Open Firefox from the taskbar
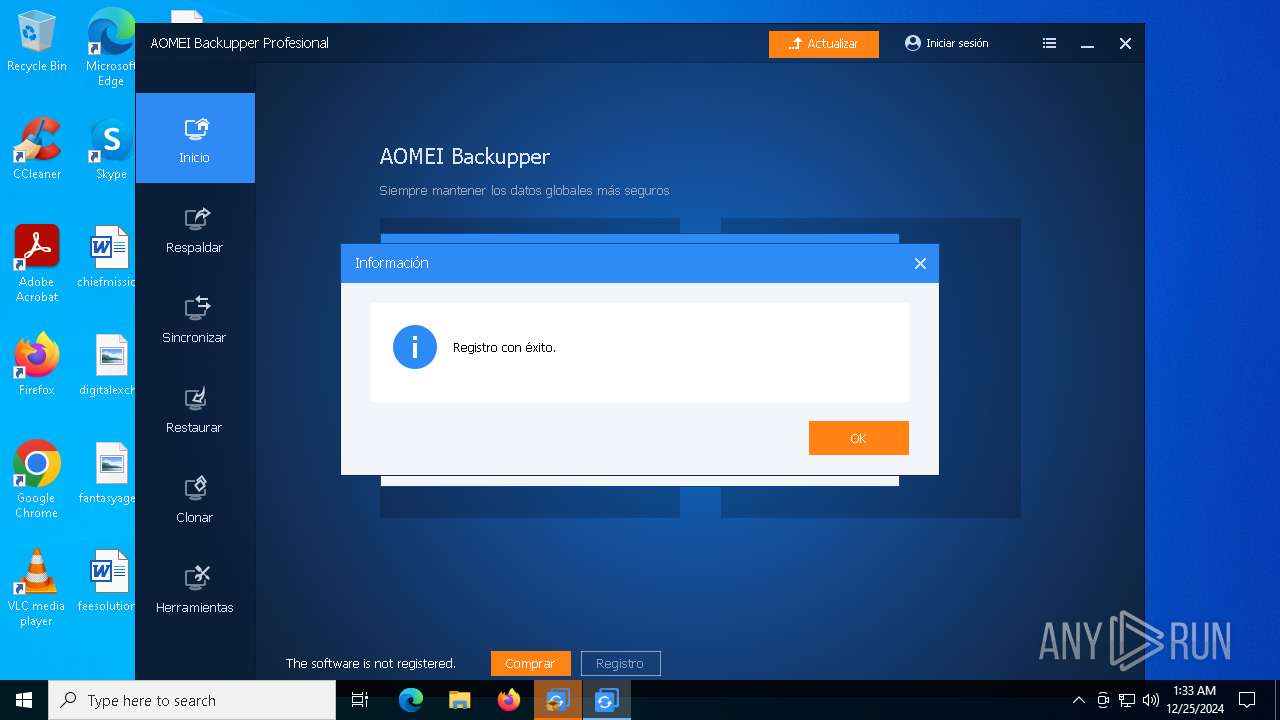 click(509, 700)
